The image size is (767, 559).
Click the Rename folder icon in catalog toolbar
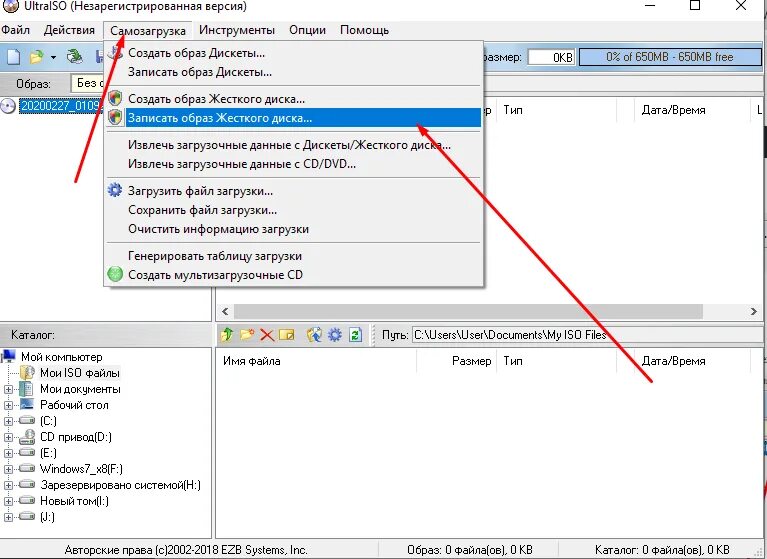(287, 335)
